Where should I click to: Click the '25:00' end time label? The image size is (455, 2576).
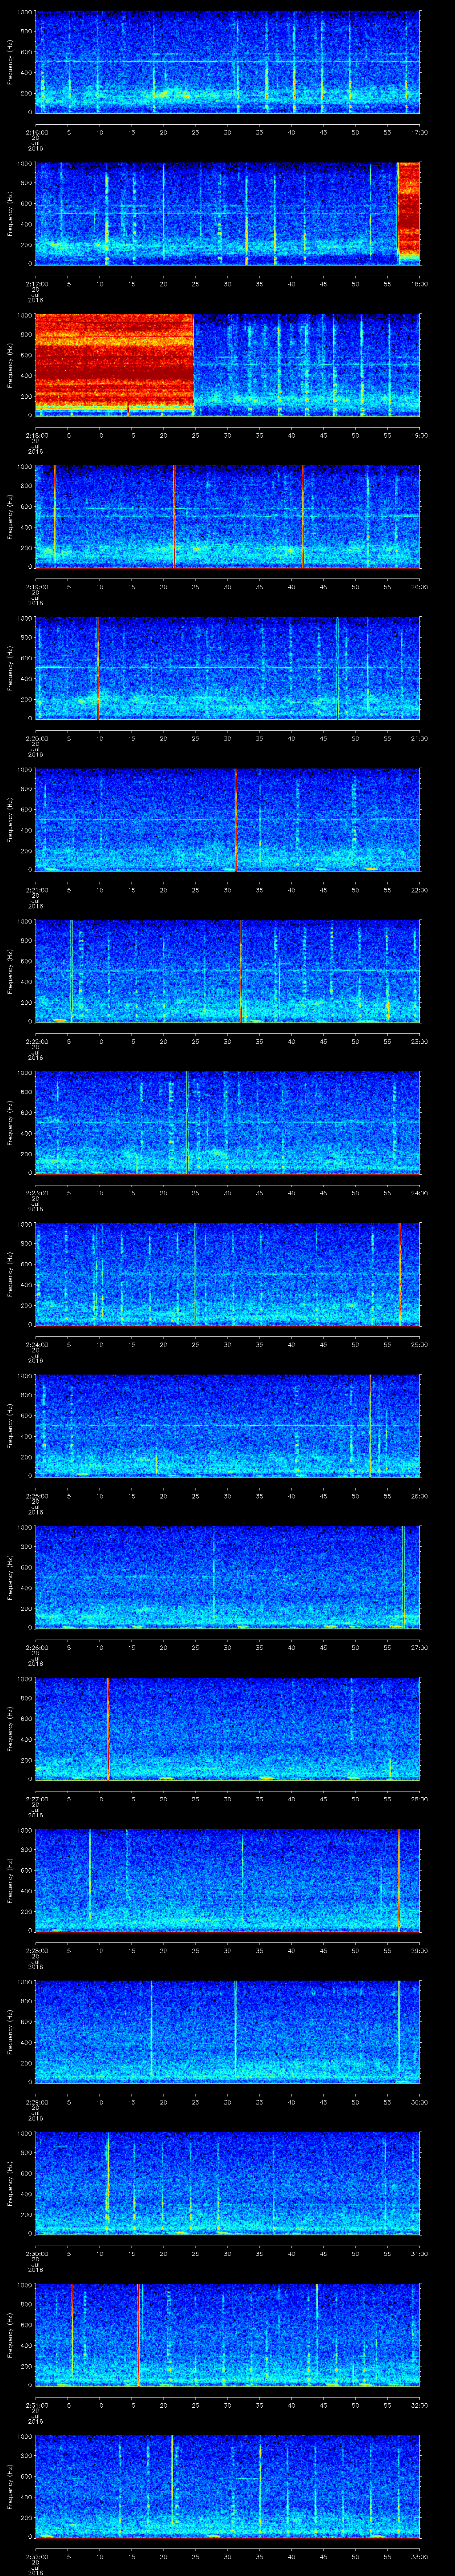[x=419, y=1344]
